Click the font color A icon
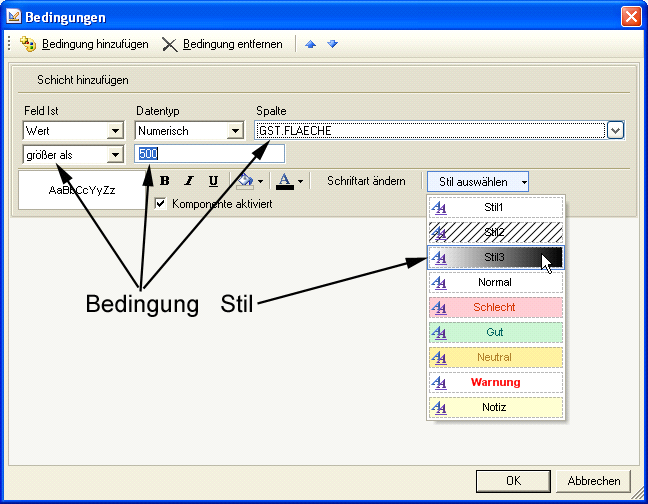Screen dimensions: 648x504 pyautogui.click(x=284, y=181)
